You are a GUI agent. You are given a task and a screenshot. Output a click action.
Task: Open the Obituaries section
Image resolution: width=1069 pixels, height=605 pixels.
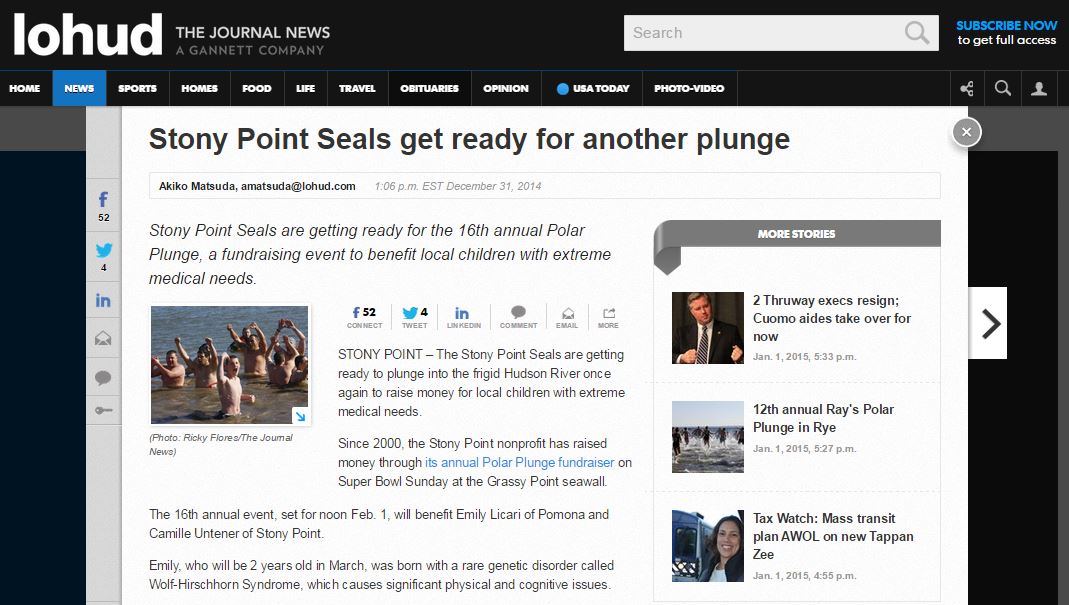click(x=430, y=89)
